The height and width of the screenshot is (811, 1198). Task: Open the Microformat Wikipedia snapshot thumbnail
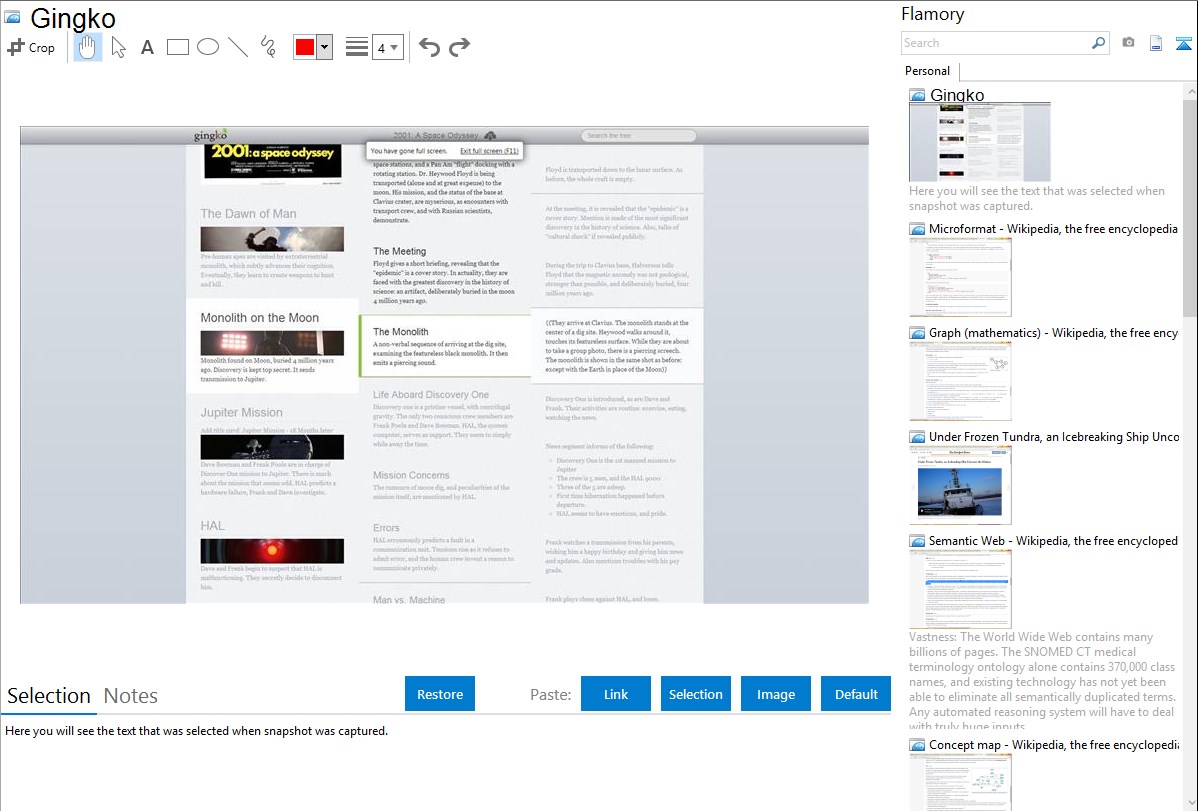click(960, 277)
